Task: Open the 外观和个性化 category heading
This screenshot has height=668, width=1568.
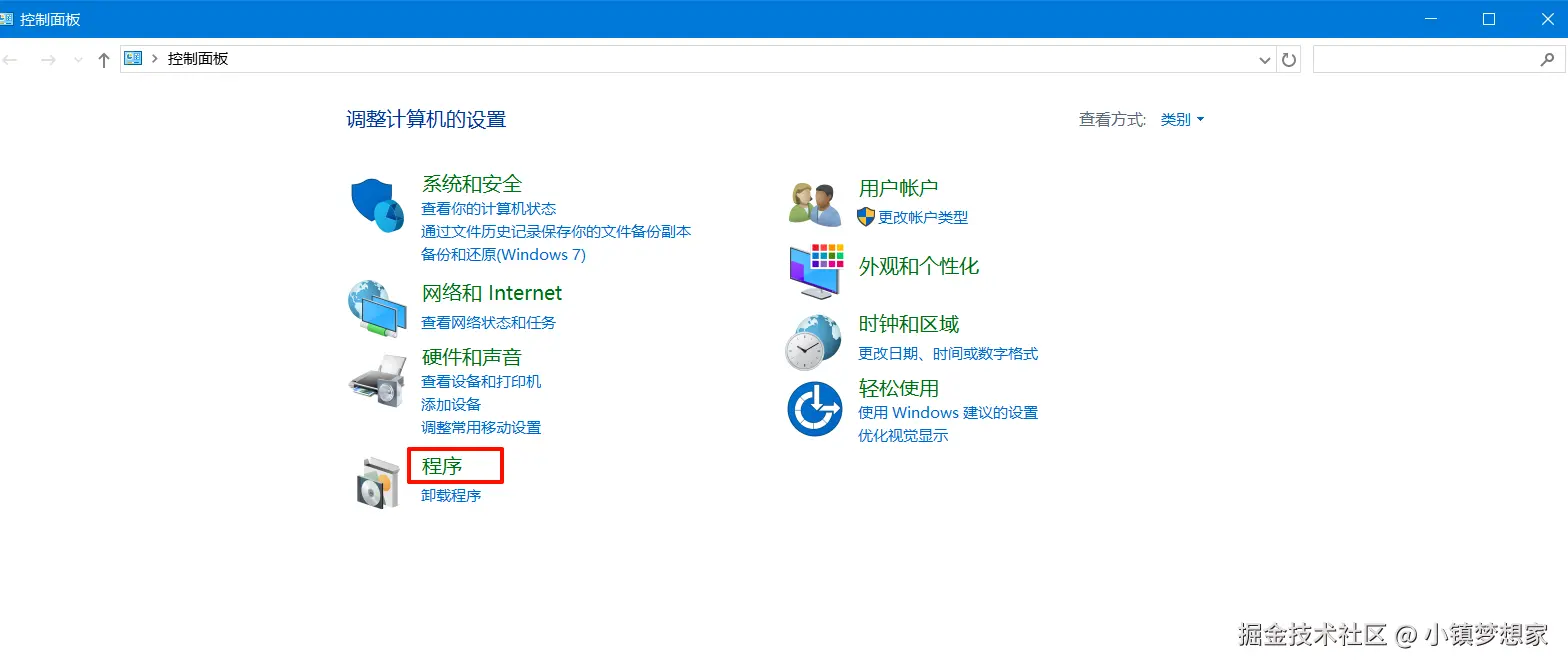Action: pyautogui.click(x=919, y=266)
